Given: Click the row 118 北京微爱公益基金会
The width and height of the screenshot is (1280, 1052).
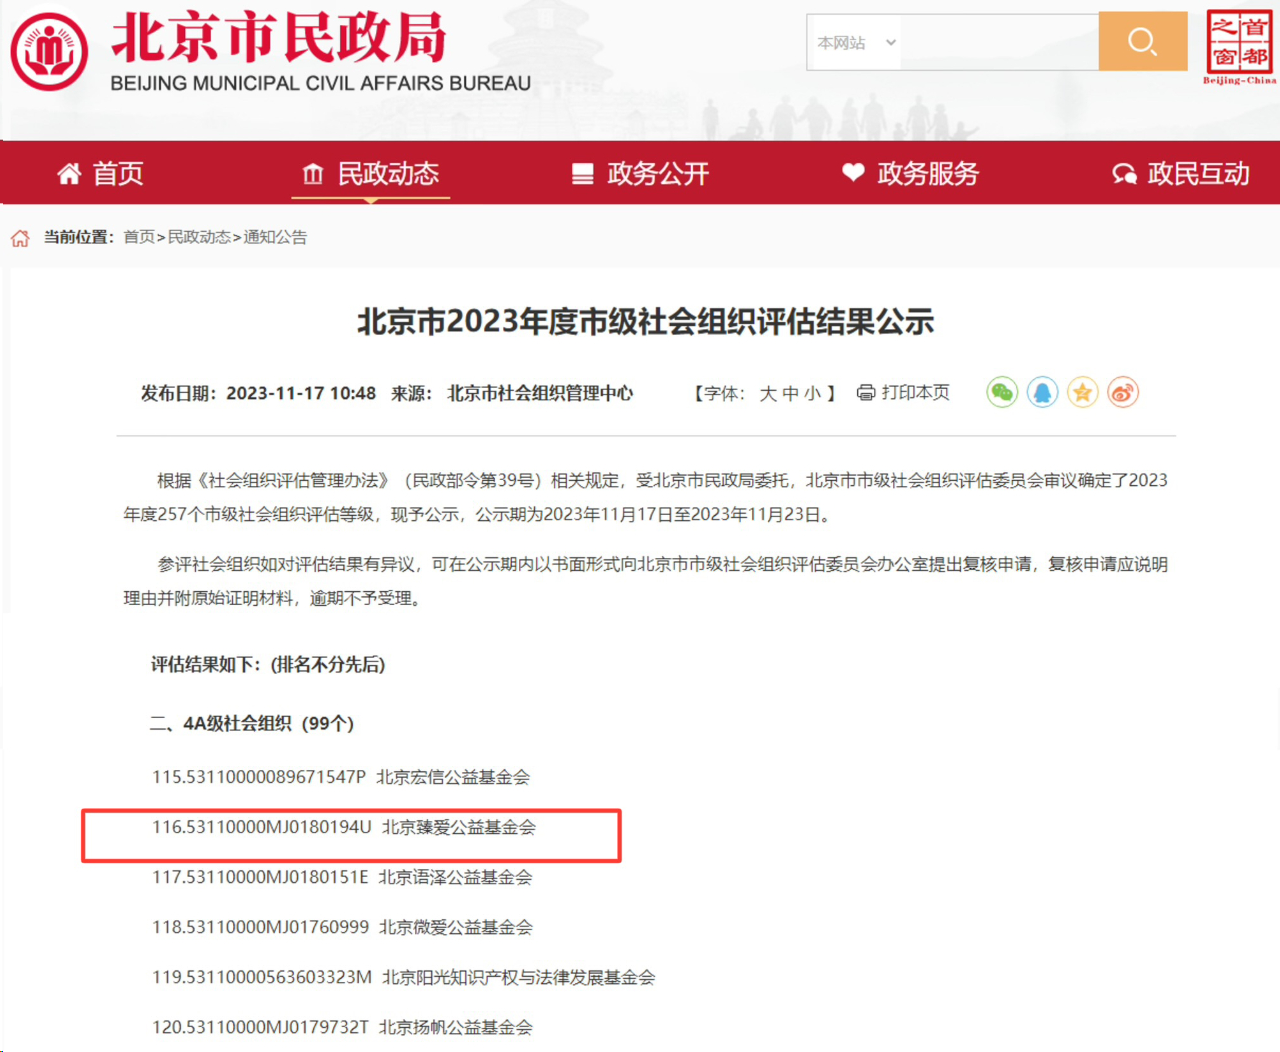Looking at the screenshot, I should click(342, 927).
